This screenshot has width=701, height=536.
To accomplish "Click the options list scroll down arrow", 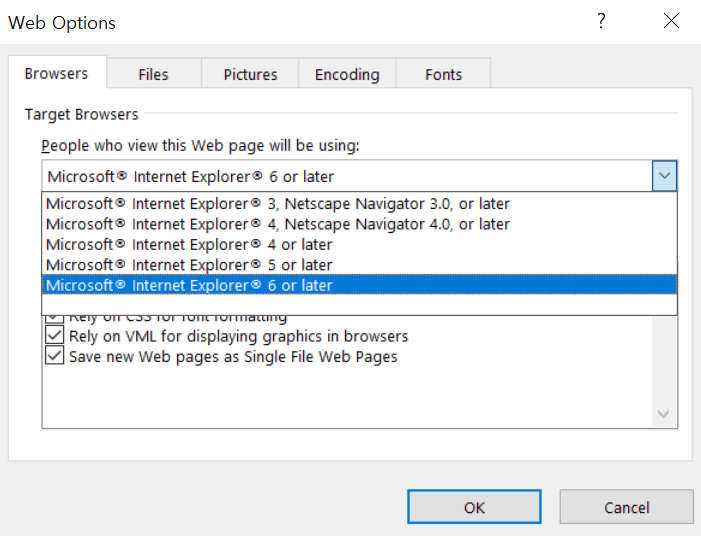I will click(x=663, y=414).
